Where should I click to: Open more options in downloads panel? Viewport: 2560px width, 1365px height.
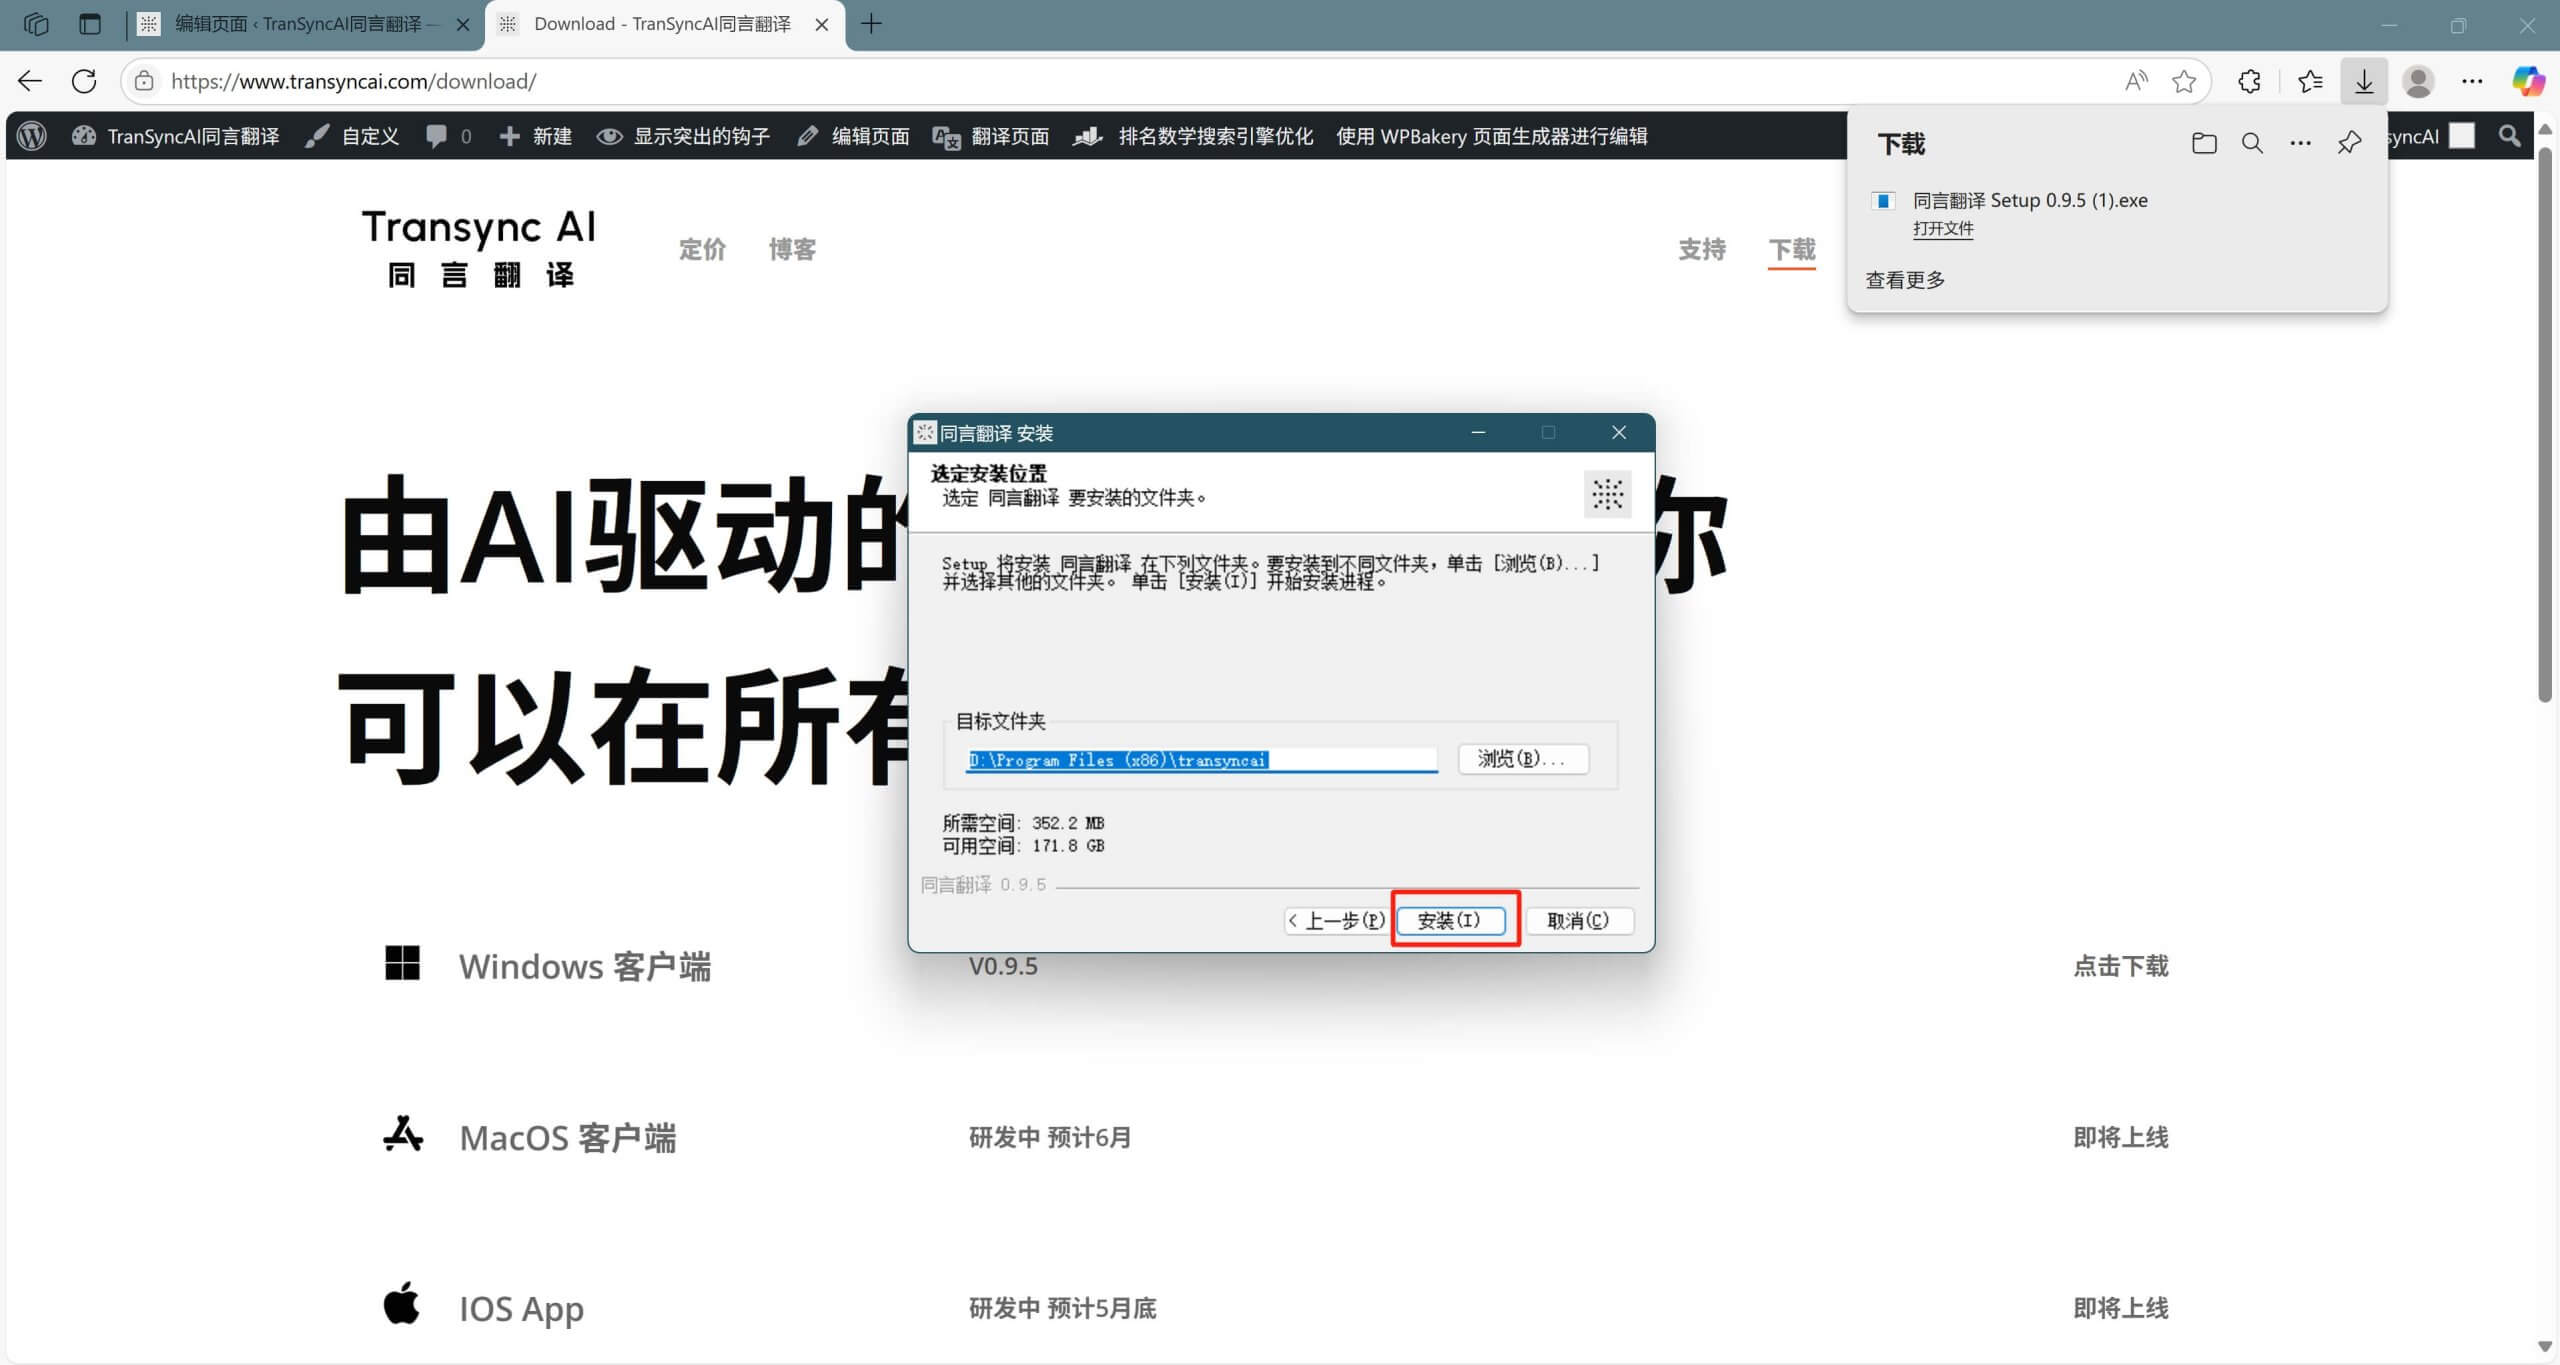[x=2300, y=143]
